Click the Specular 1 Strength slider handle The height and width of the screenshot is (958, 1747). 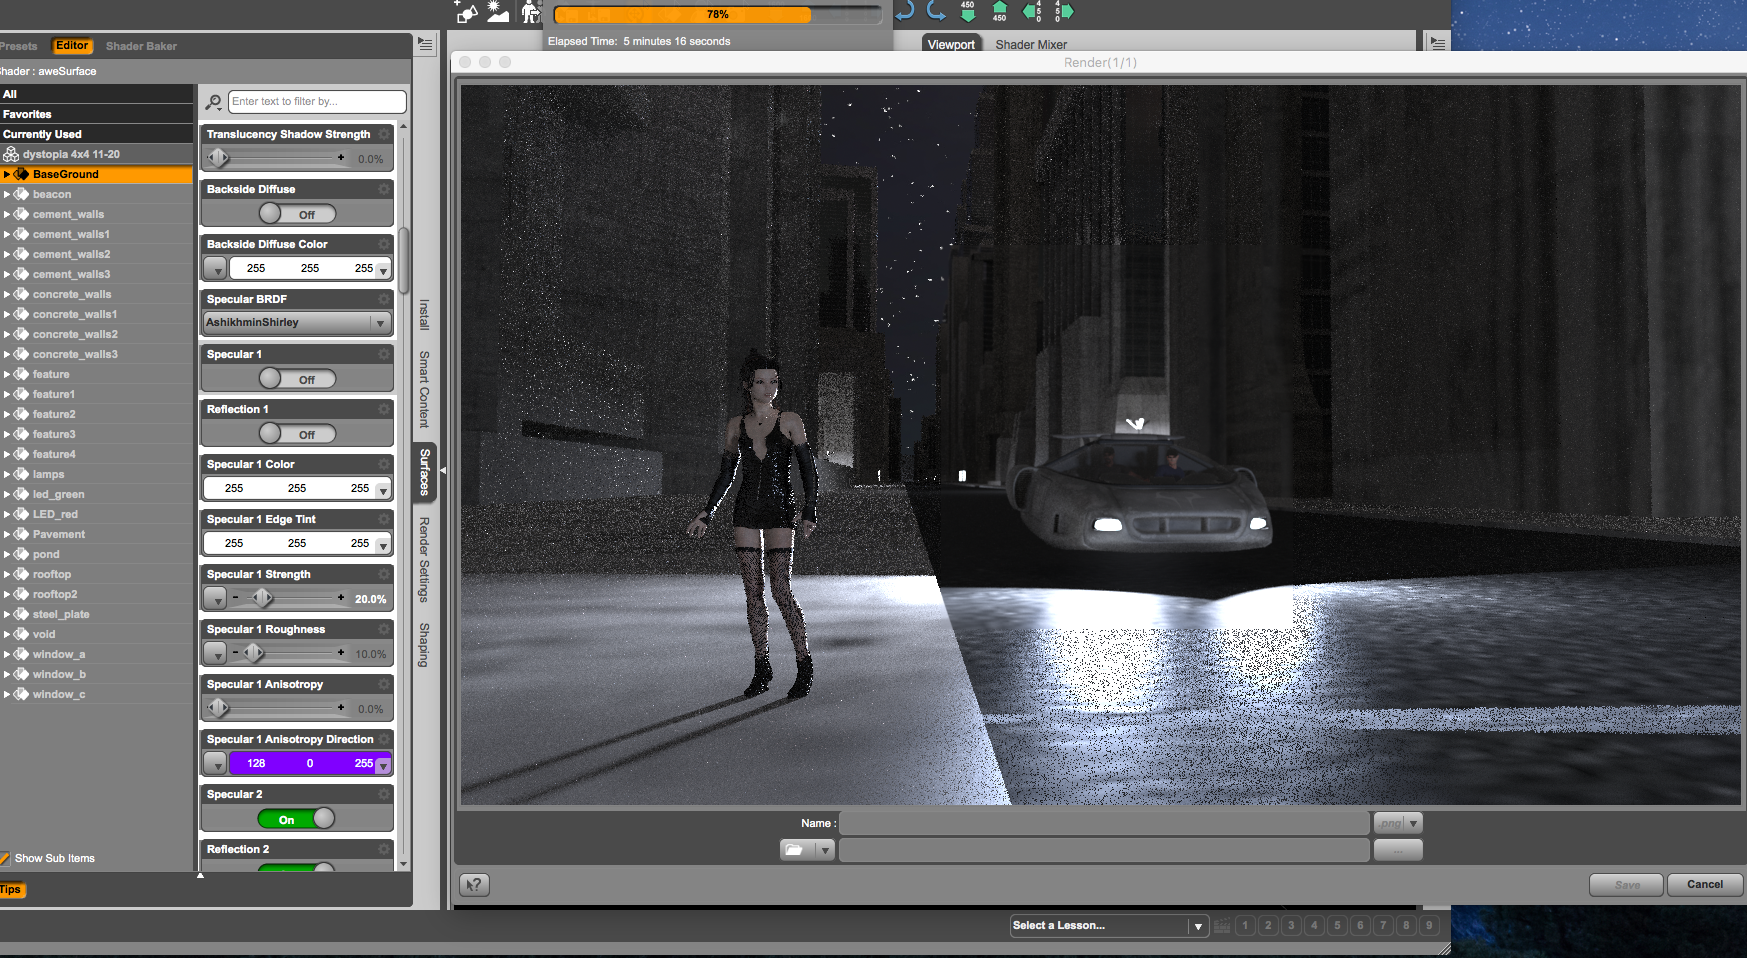pyautogui.click(x=263, y=598)
